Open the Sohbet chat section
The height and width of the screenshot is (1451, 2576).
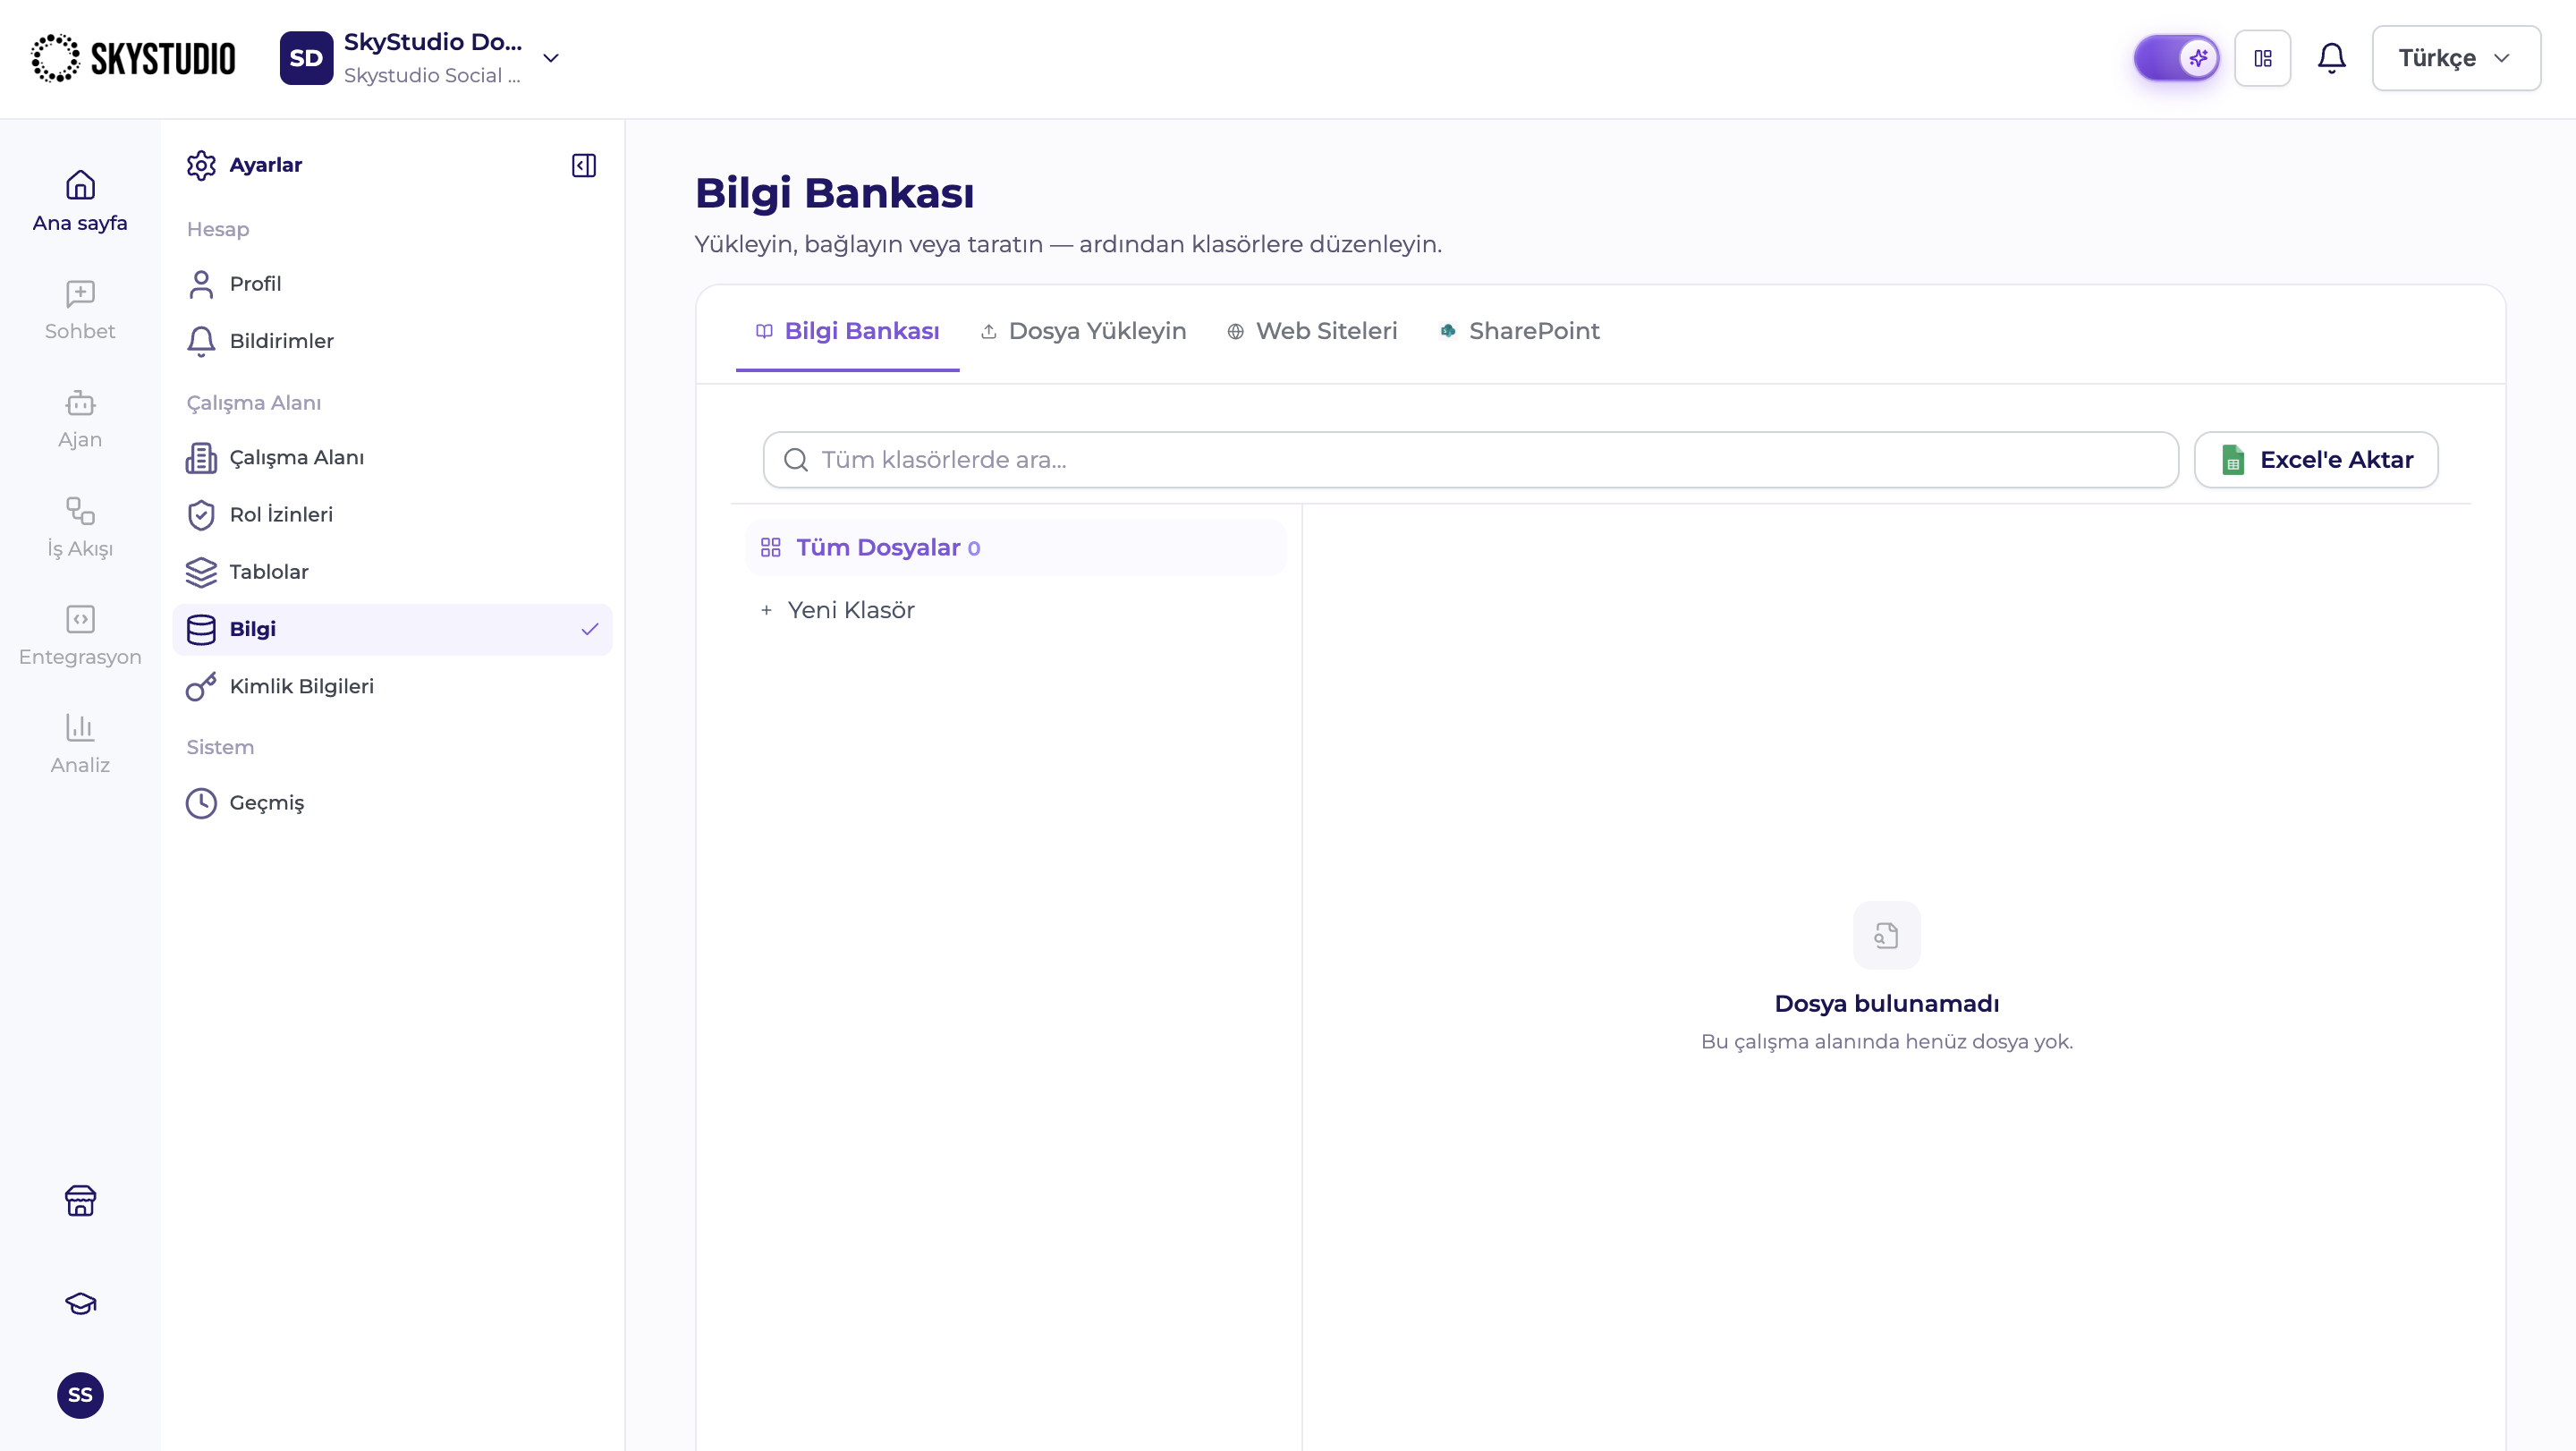coord(80,310)
